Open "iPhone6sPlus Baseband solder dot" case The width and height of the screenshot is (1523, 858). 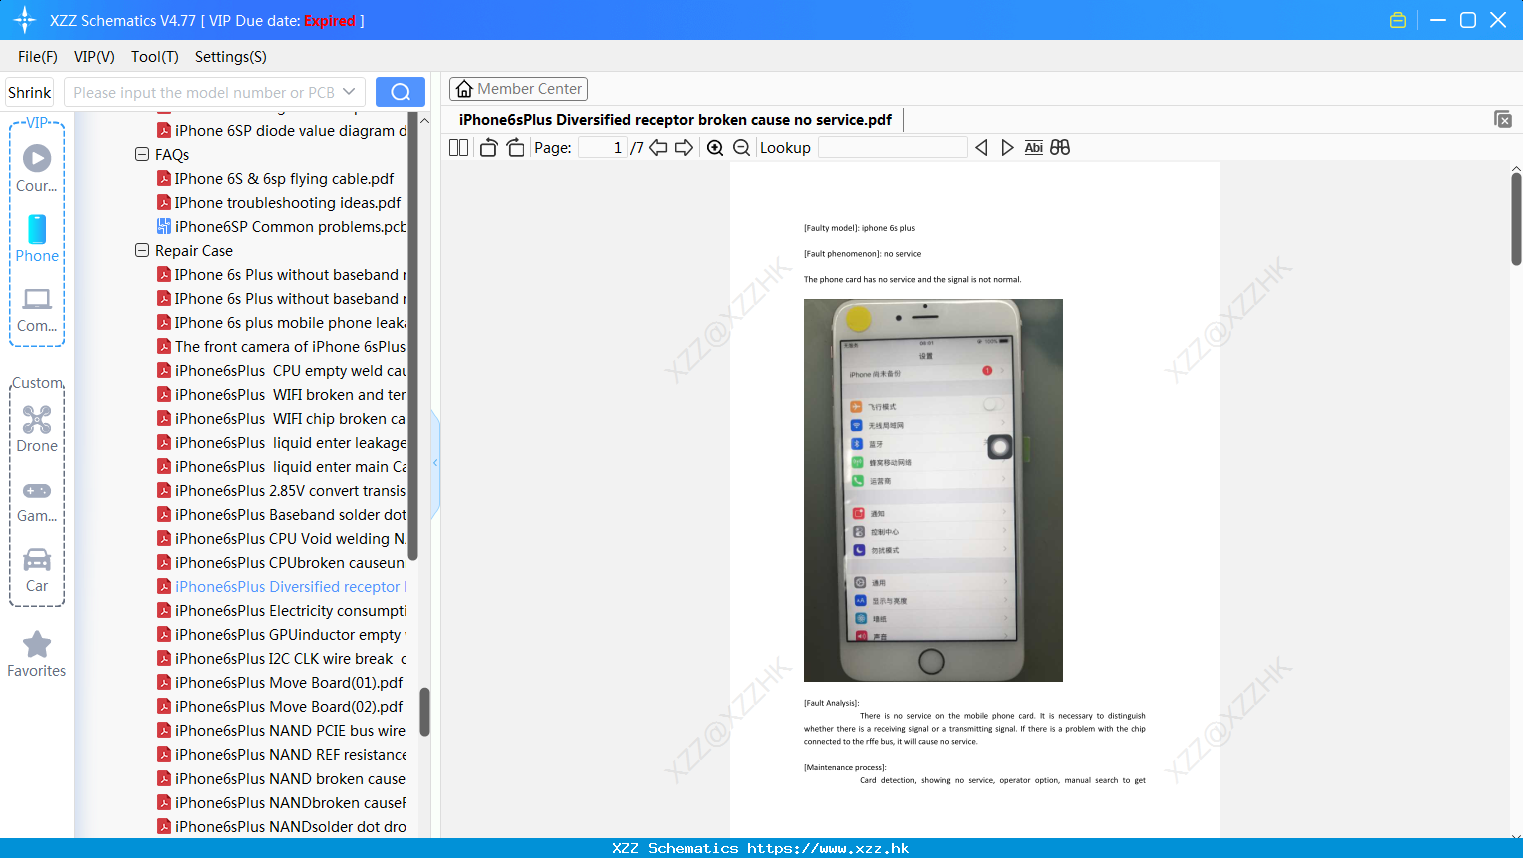point(282,515)
